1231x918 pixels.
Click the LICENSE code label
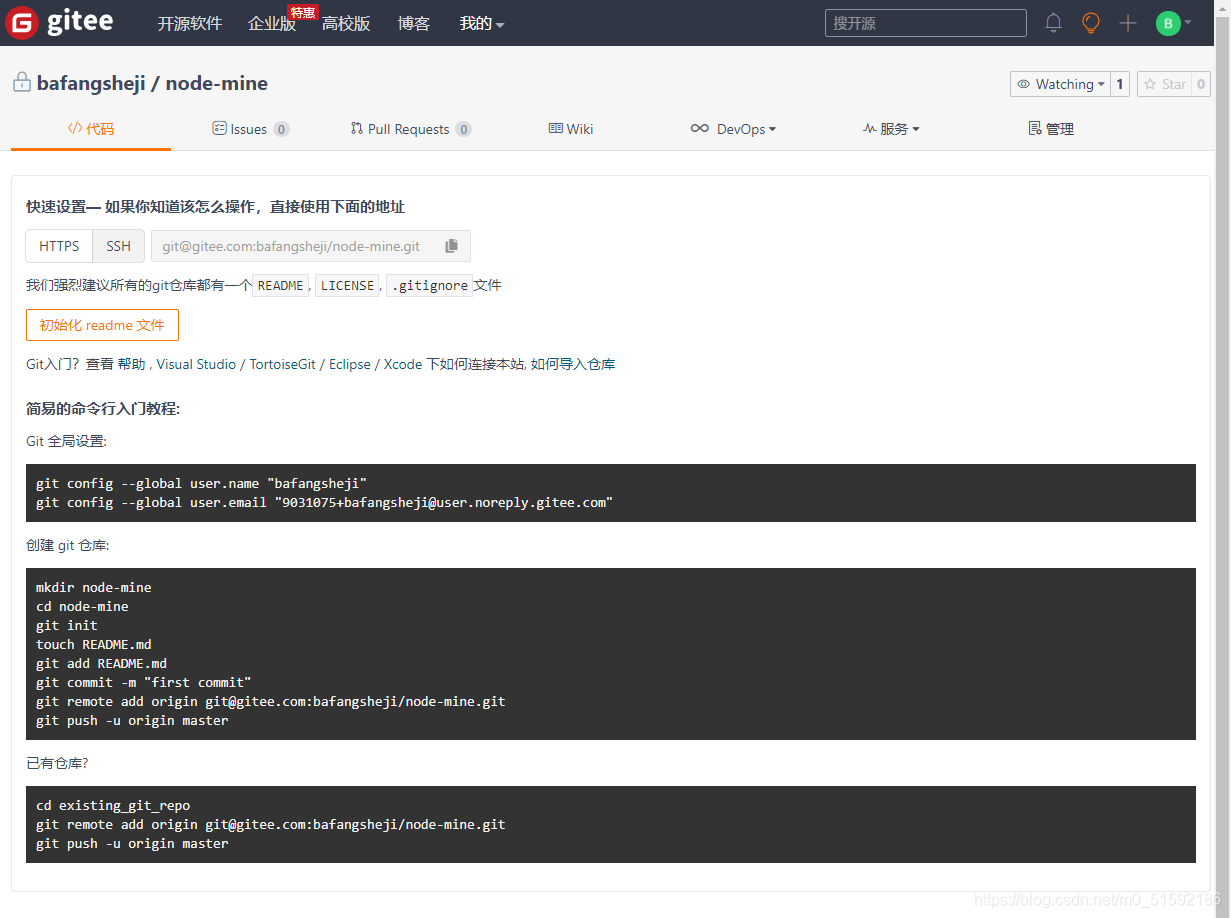(347, 286)
